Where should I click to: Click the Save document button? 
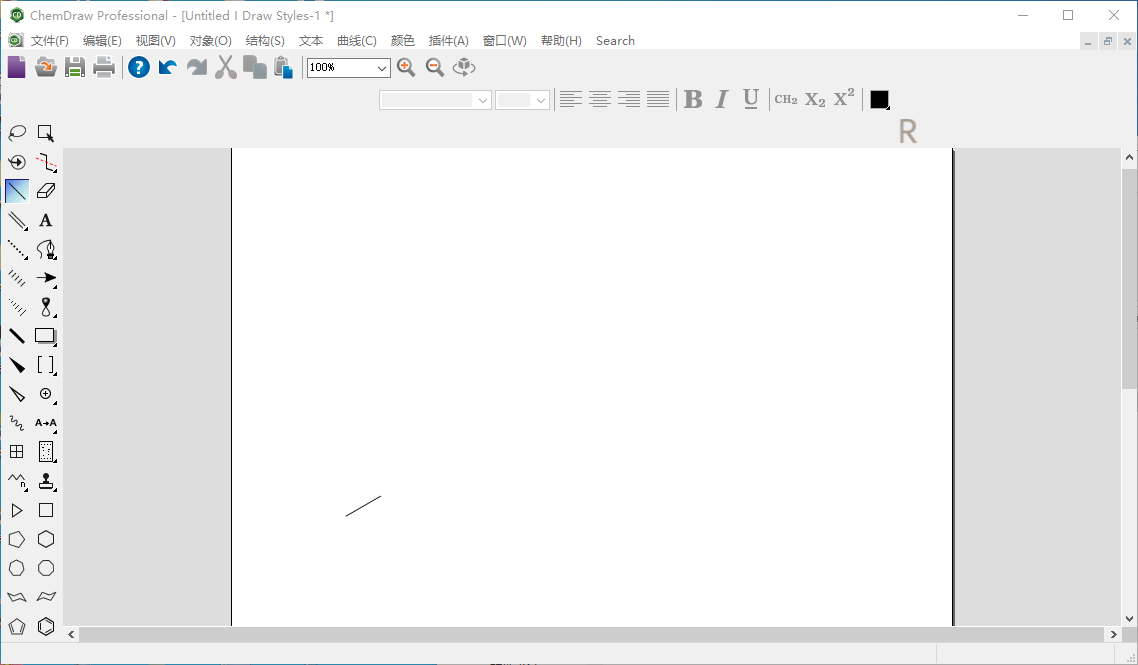click(75, 68)
